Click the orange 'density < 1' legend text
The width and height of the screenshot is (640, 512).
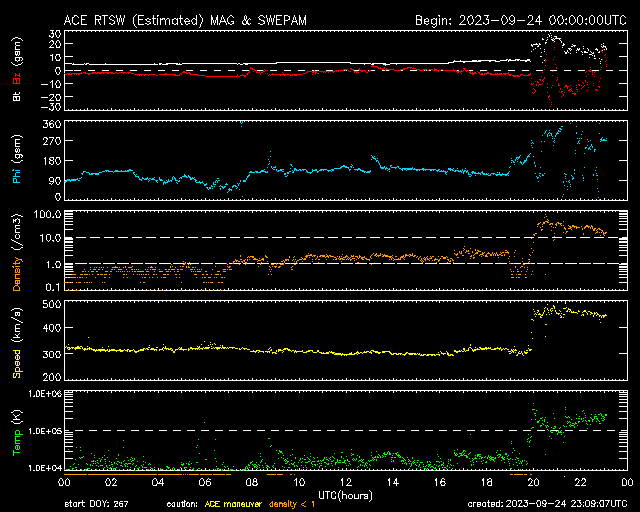point(292,504)
